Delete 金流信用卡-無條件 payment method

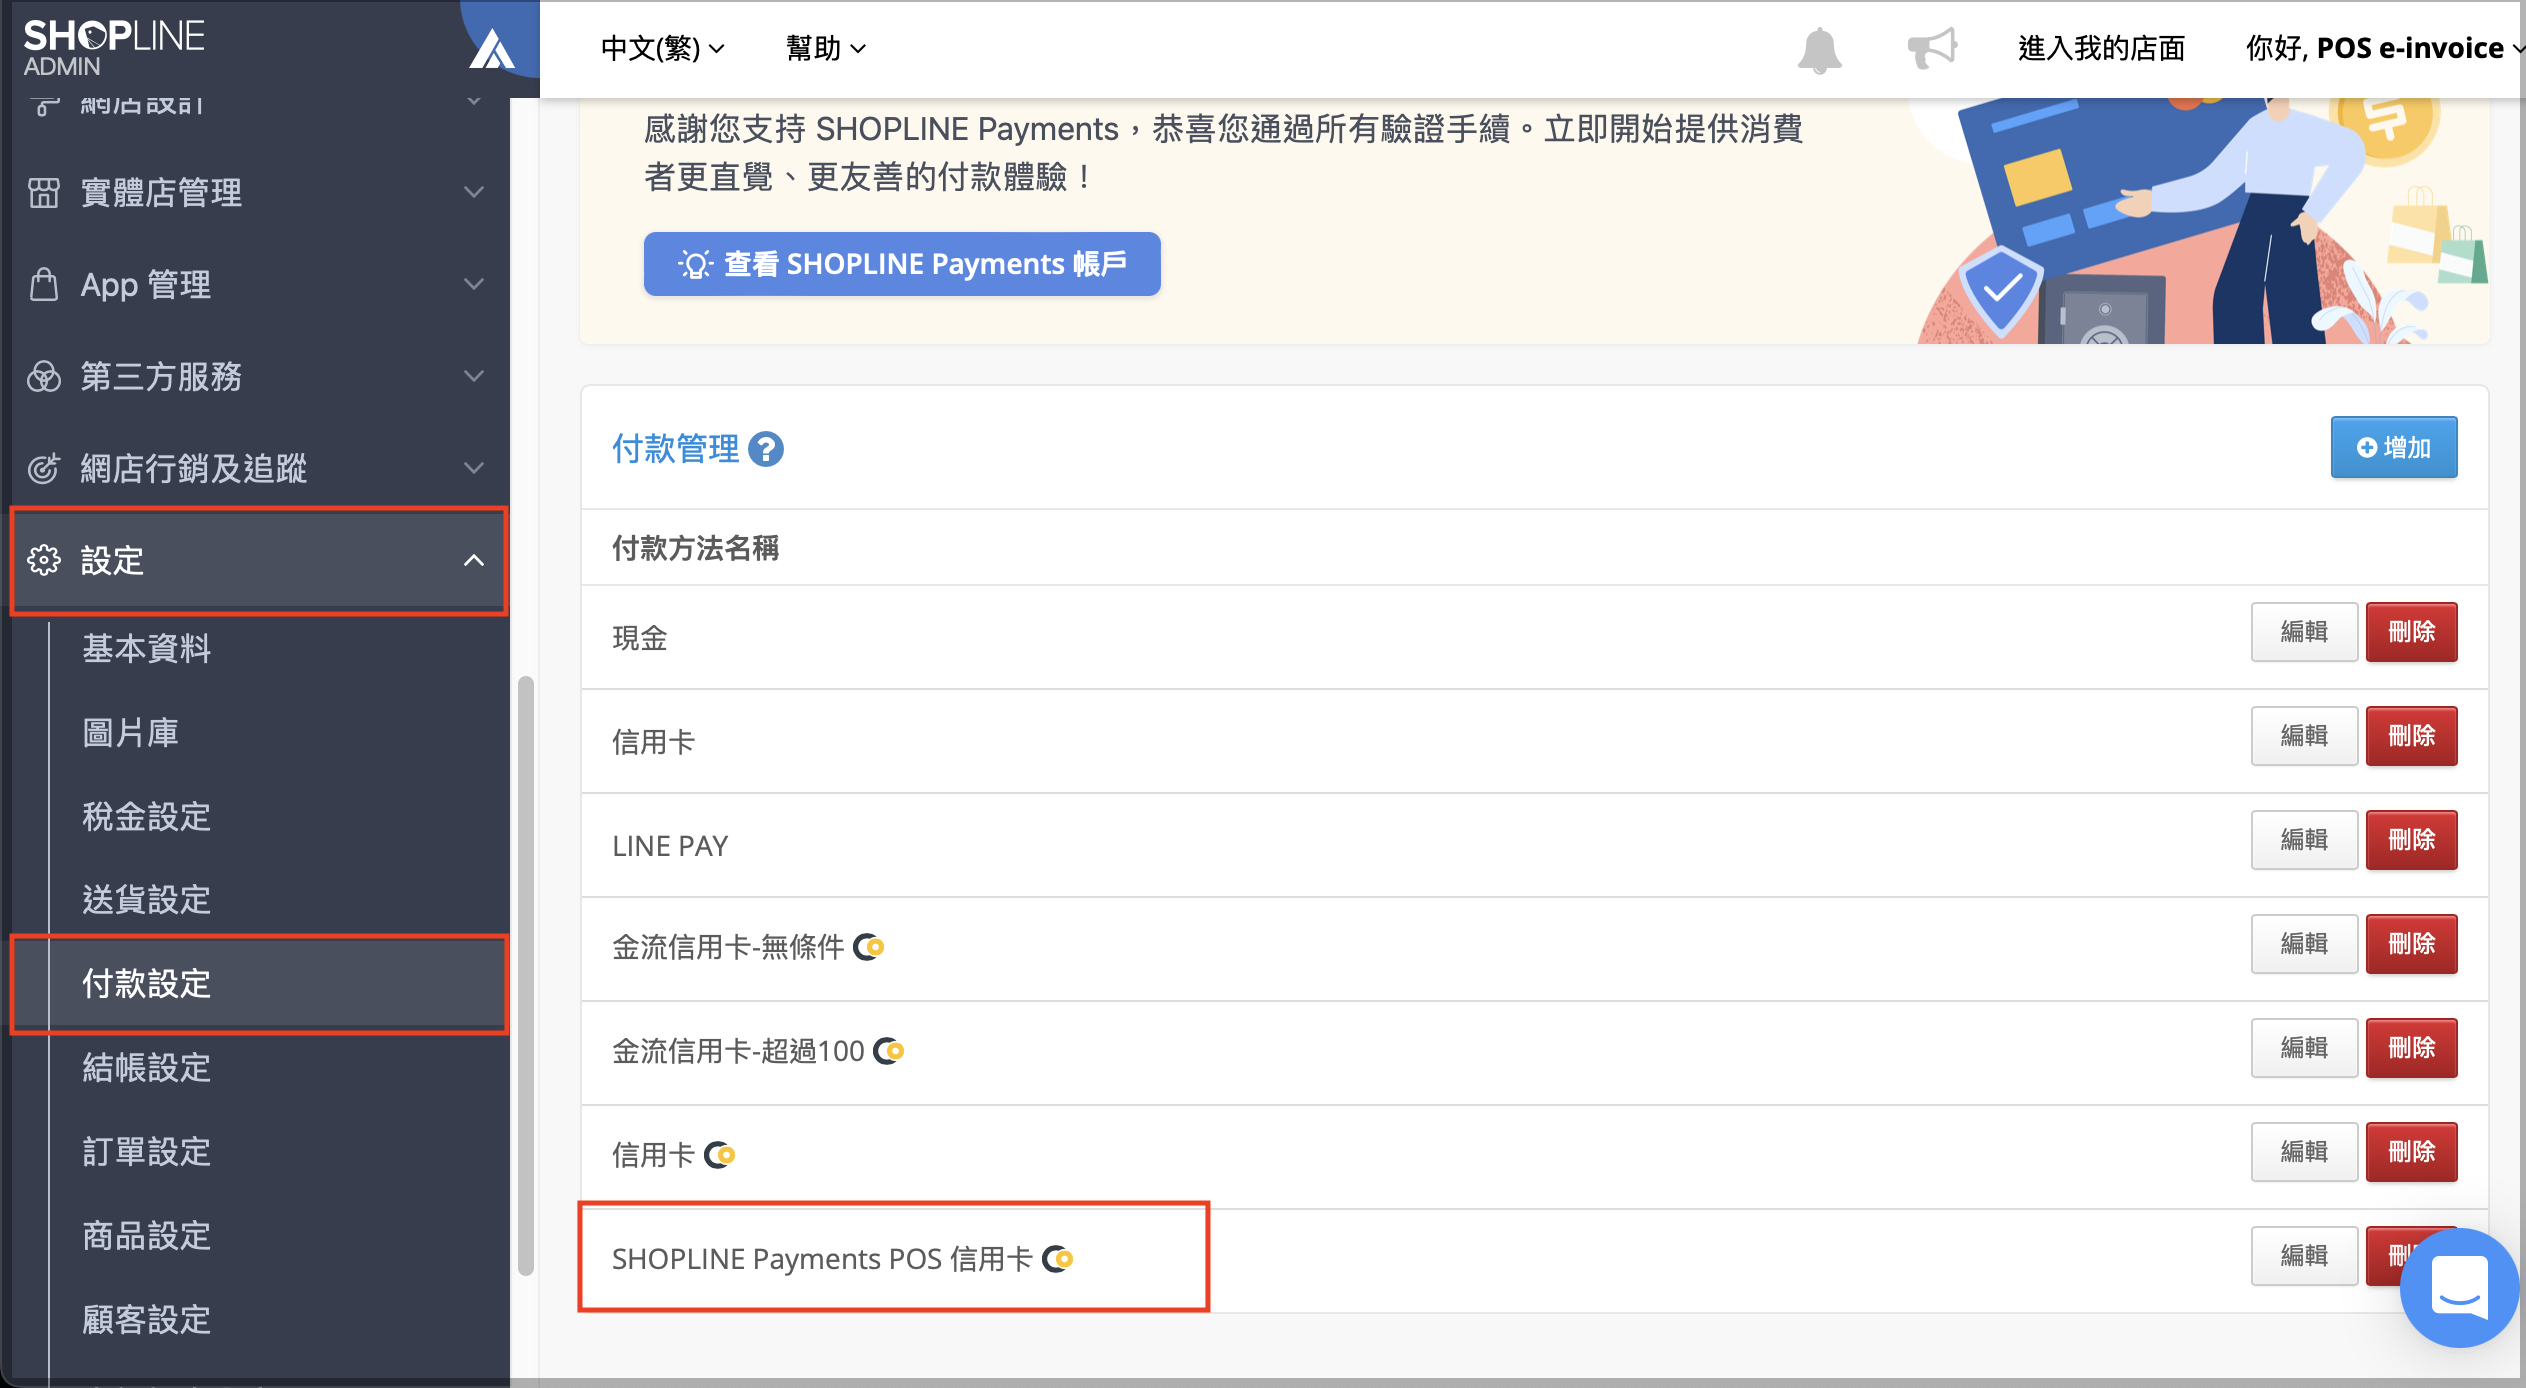pyautogui.click(x=2411, y=944)
